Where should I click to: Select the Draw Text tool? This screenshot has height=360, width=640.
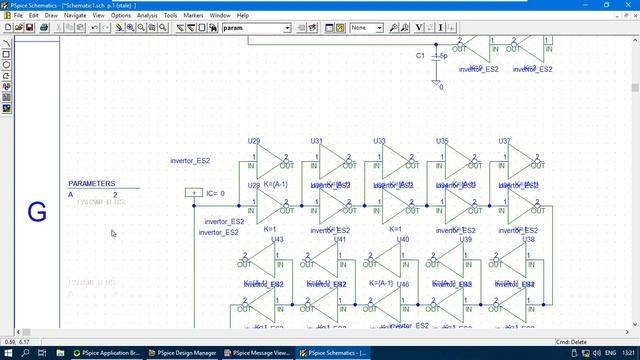pyautogui.click(x=7, y=87)
